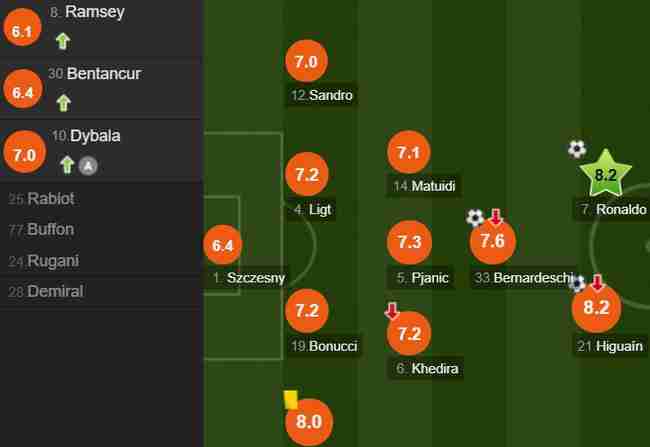Screen dimensions: 650x447
Task: Click Ramsey's green substituted-on arrow
Action: (63, 41)
